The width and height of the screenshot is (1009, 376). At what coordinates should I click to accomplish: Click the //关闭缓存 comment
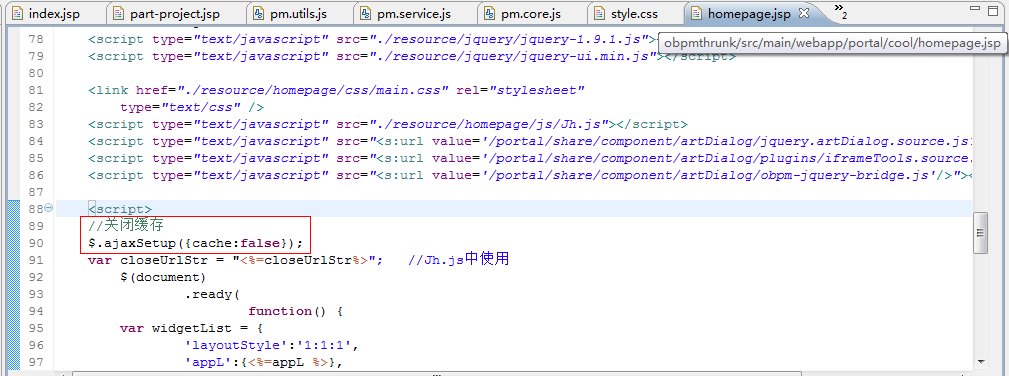(125, 225)
